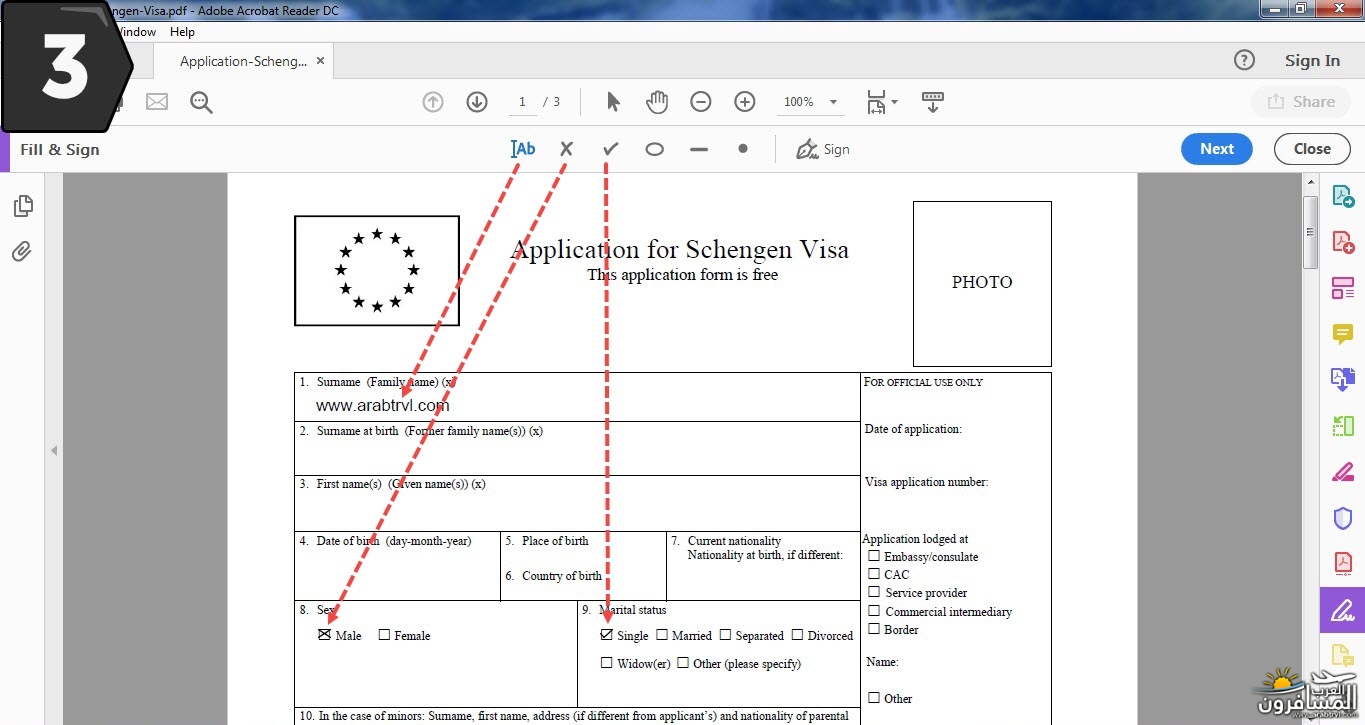Open the Protect shield tool

click(x=1342, y=518)
